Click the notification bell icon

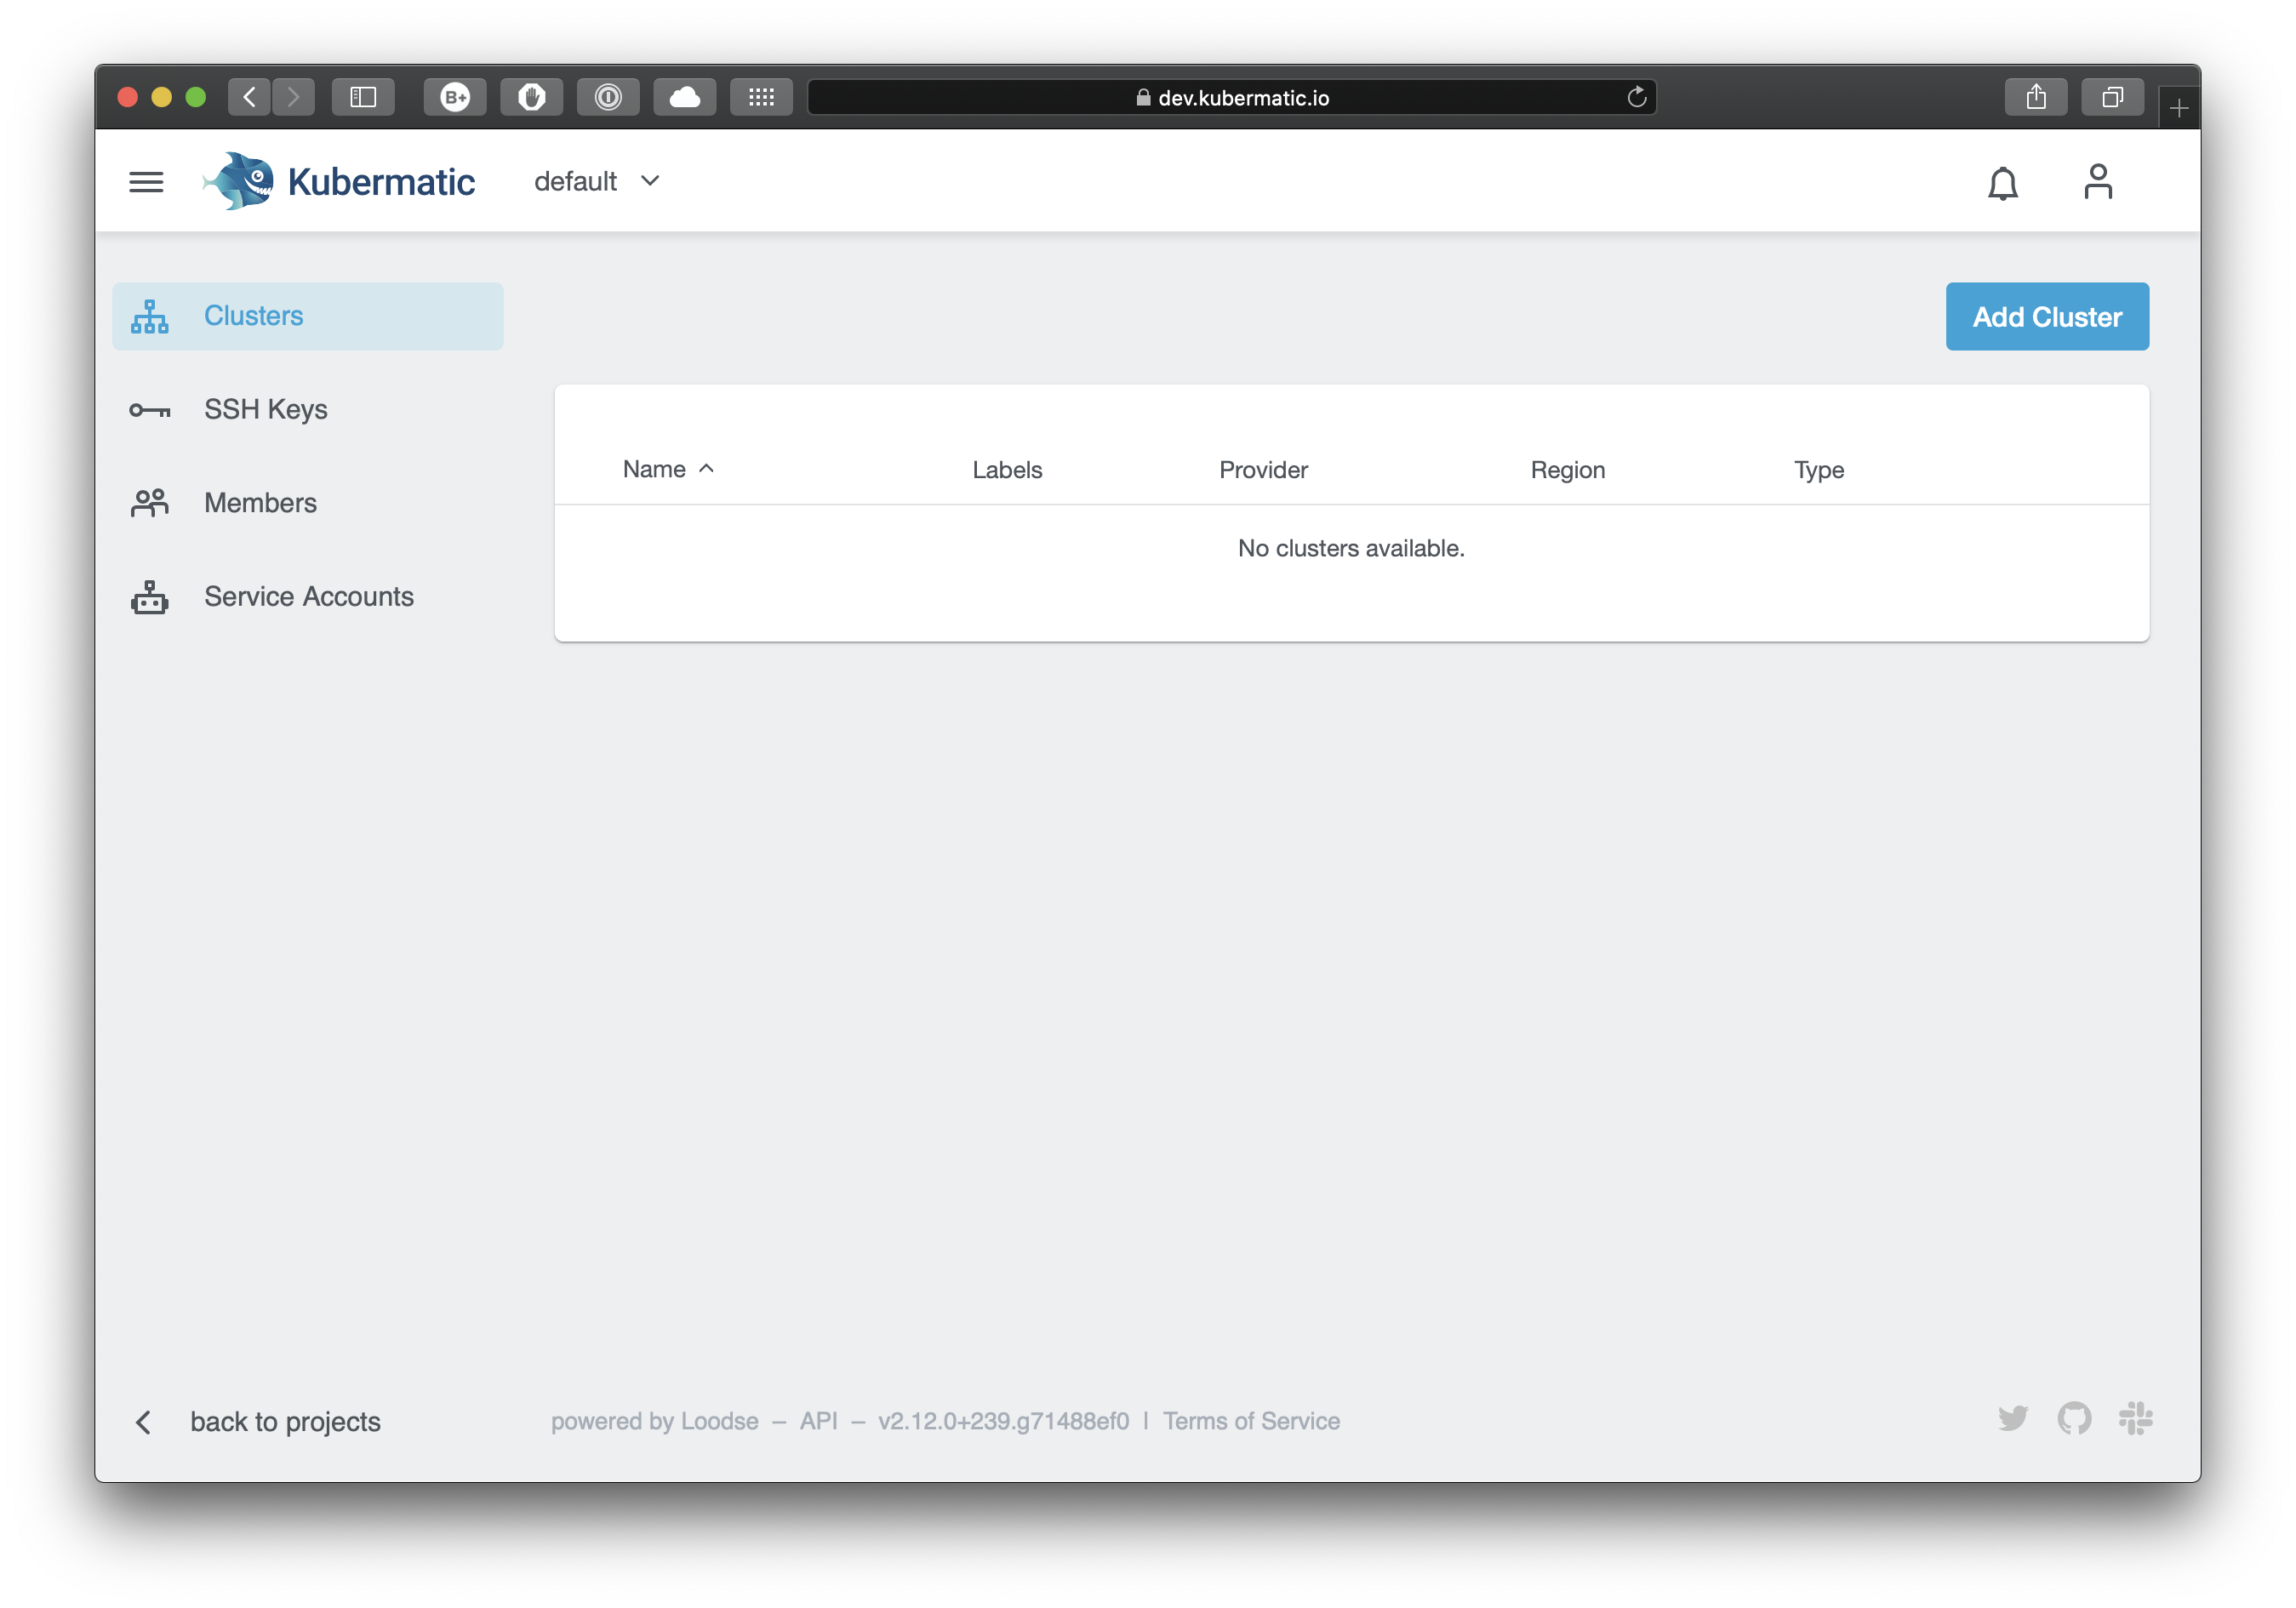(2003, 181)
